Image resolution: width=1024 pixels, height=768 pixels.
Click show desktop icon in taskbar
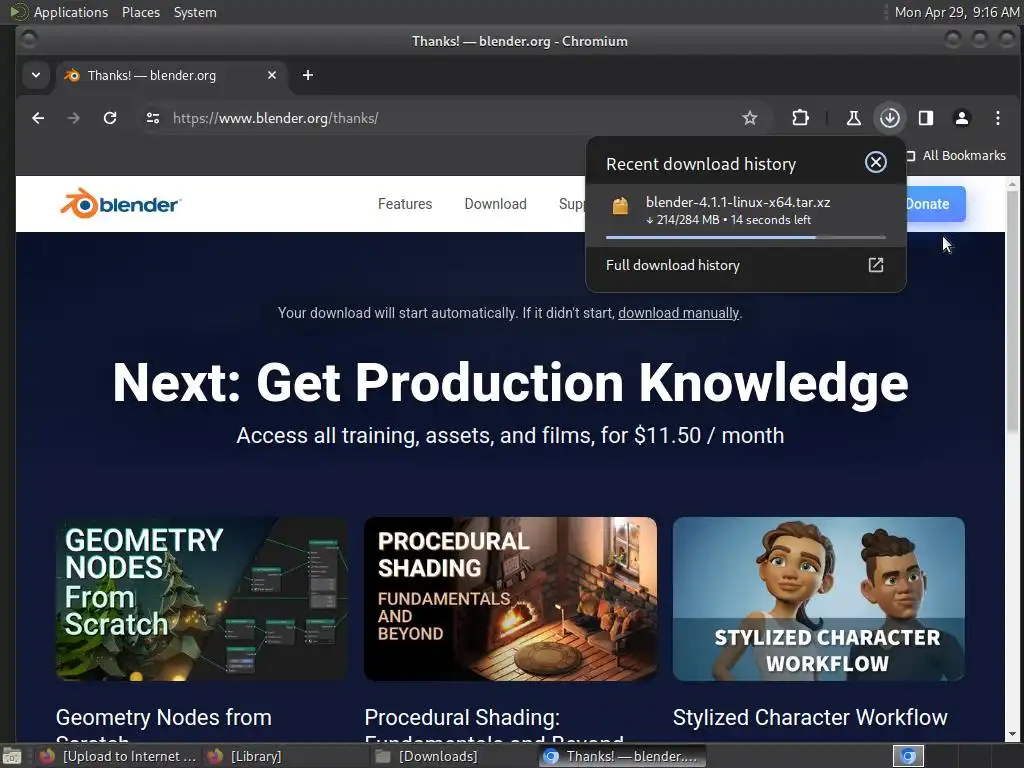point(12,757)
